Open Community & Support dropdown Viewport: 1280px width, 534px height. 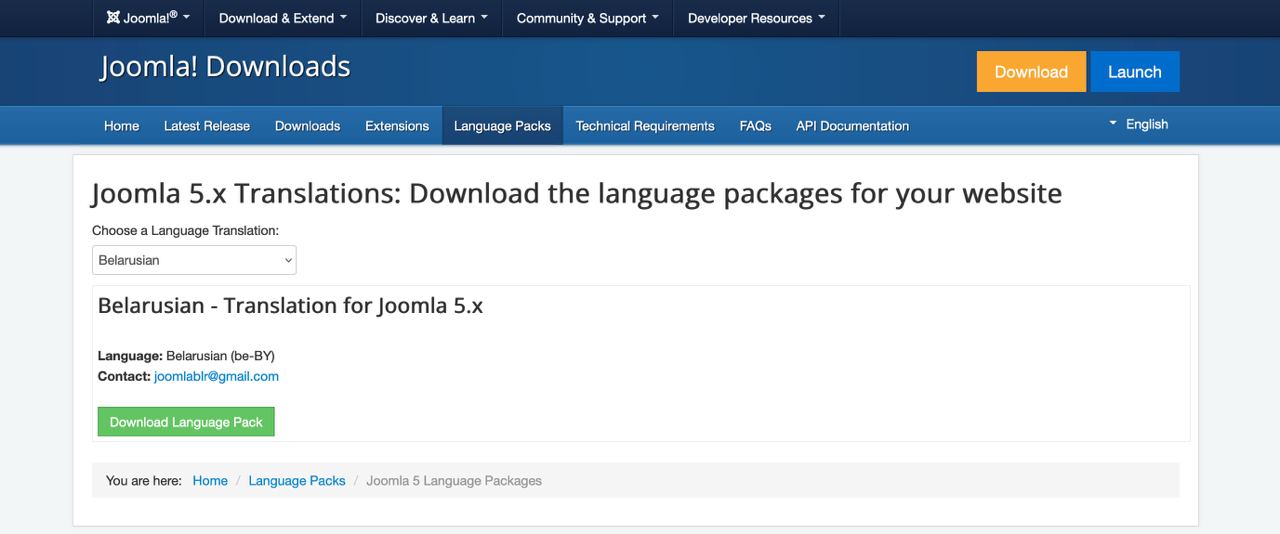587,18
